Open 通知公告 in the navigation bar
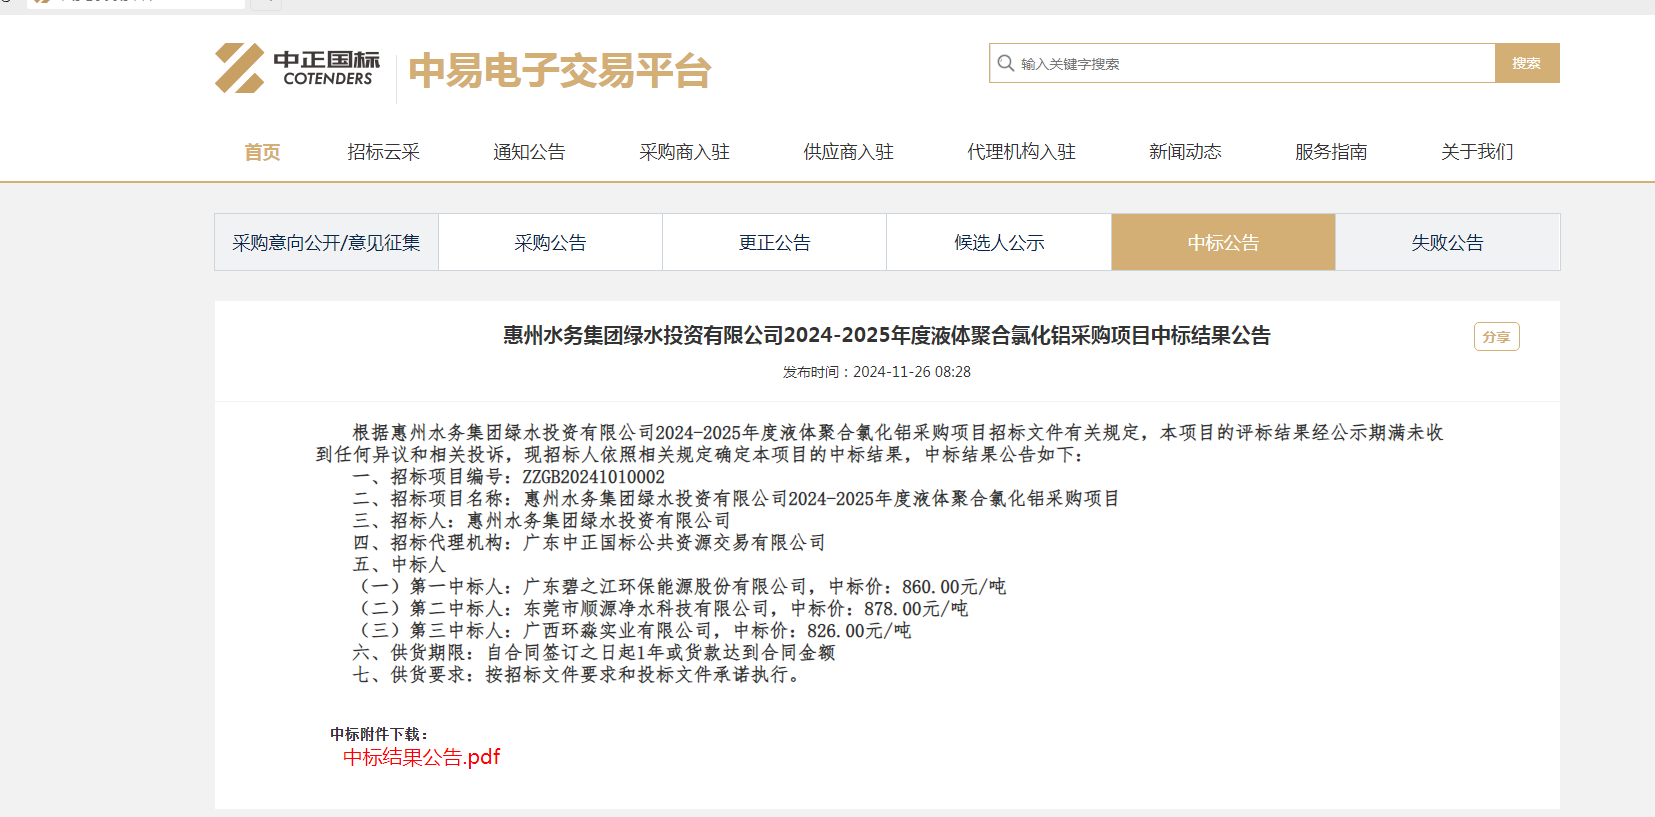The image size is (1655, 817). pyautogui.click(x=529, y=152)
